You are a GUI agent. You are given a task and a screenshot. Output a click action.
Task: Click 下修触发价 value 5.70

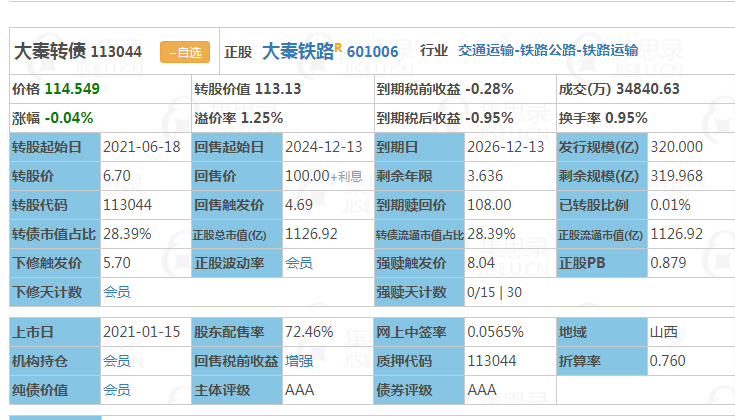(117, 263)
